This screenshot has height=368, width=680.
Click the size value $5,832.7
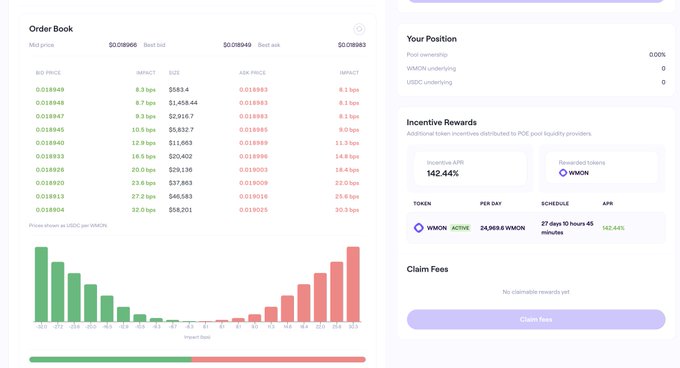tap(181, 130)
